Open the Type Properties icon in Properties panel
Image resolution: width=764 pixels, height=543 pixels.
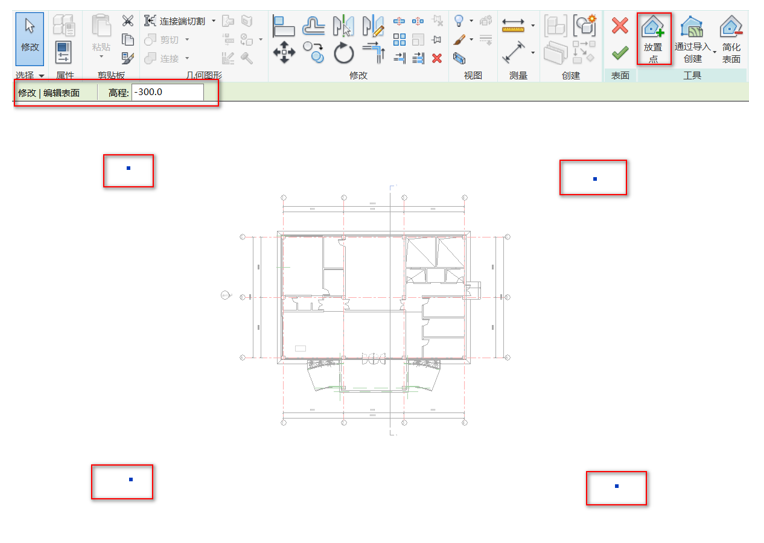coord(63,52)
